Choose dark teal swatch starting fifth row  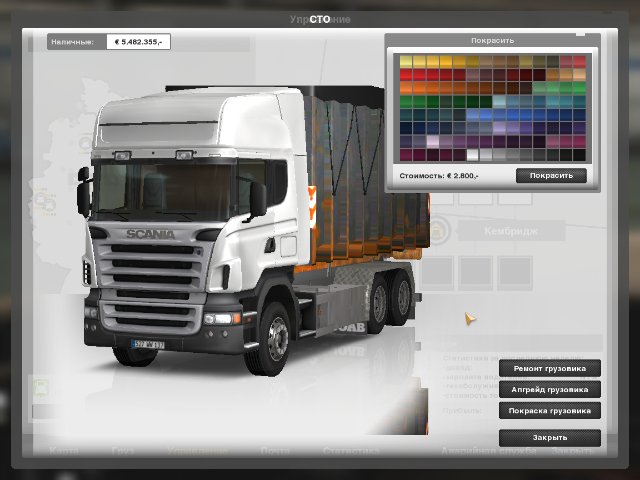(406, 115)
